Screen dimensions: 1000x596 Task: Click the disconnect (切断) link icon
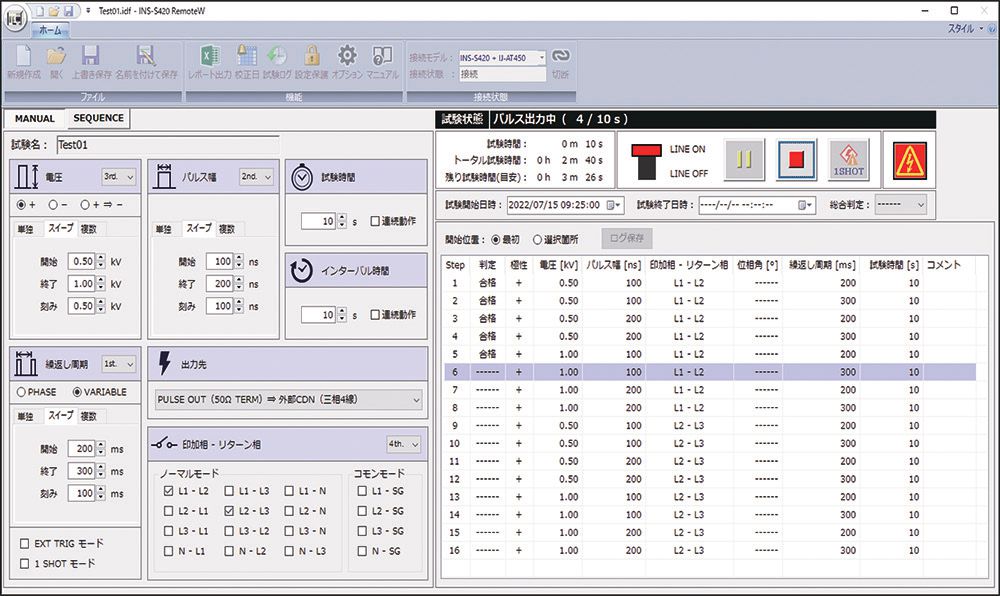coord(561,56)
